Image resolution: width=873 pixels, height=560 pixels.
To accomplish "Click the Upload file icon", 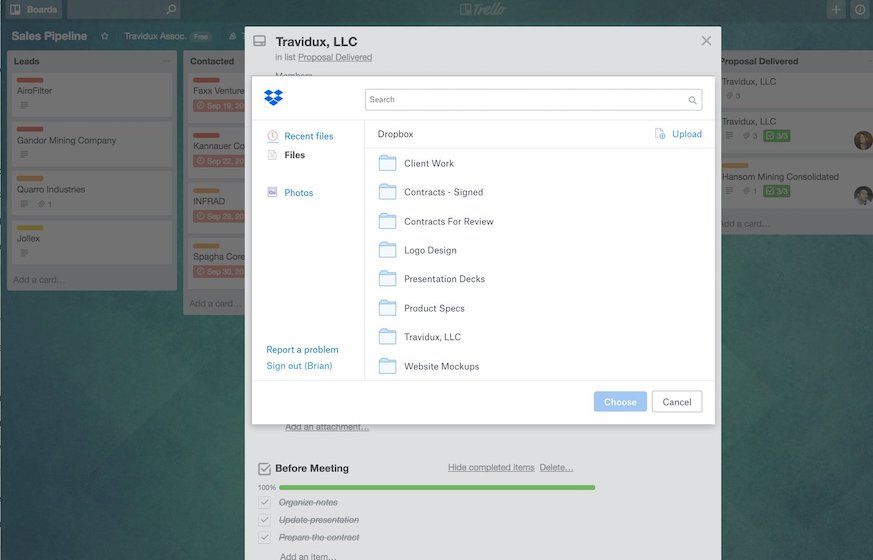I will (660, 134).
